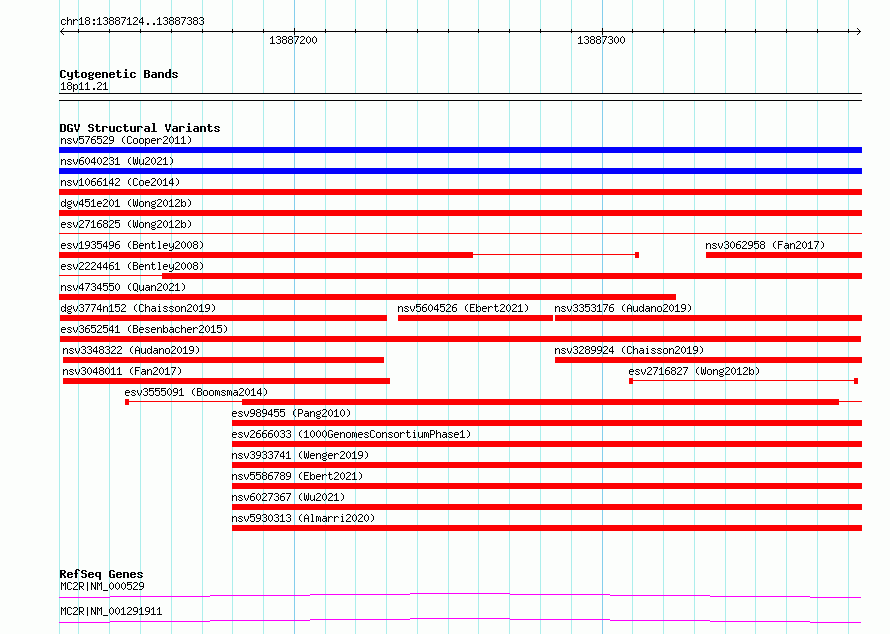The width and height of the screenshot is (890, 634).
Task: Click the red bar under nsv3062958
Action: [784, 255]
